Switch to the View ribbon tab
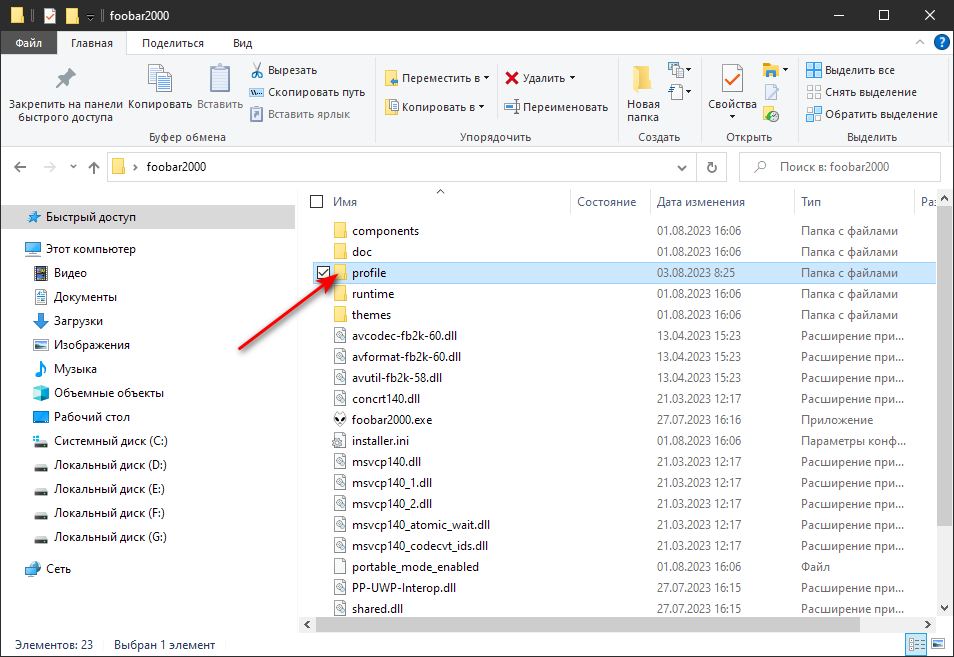The image size is (954, 657). [242, 43]
